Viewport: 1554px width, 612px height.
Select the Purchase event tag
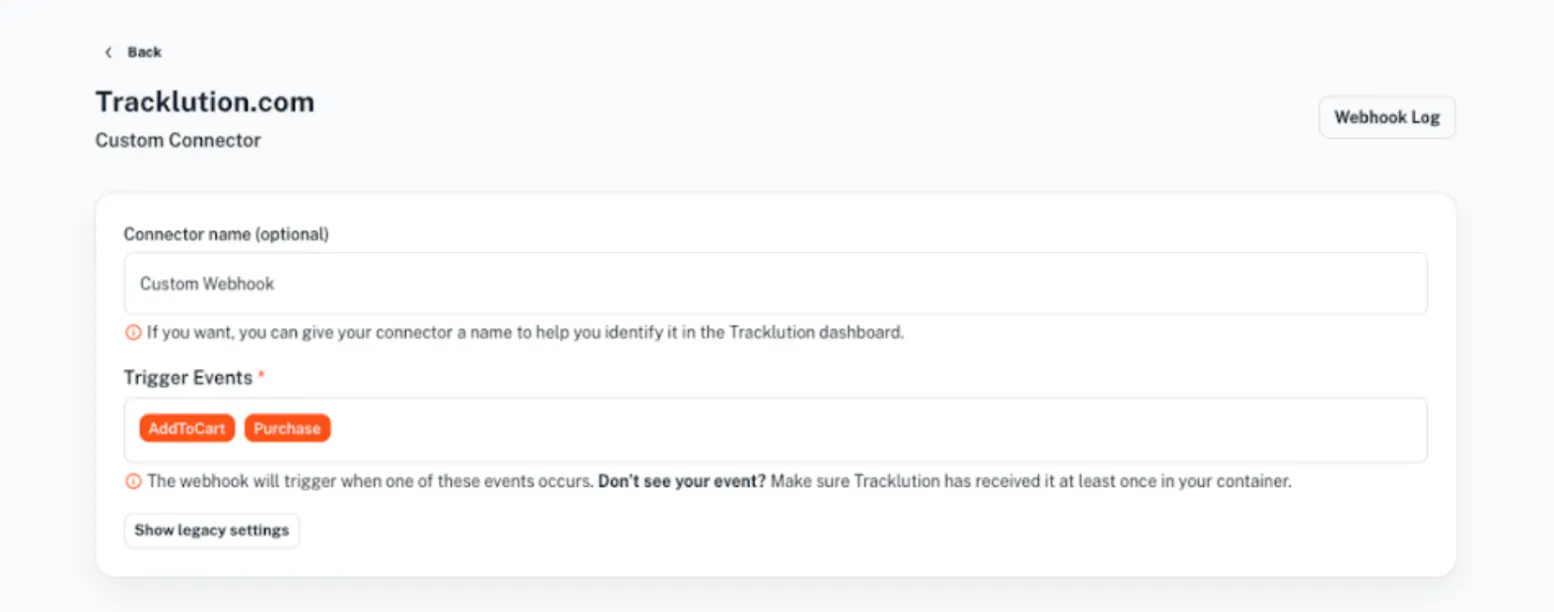coord(287,428)
